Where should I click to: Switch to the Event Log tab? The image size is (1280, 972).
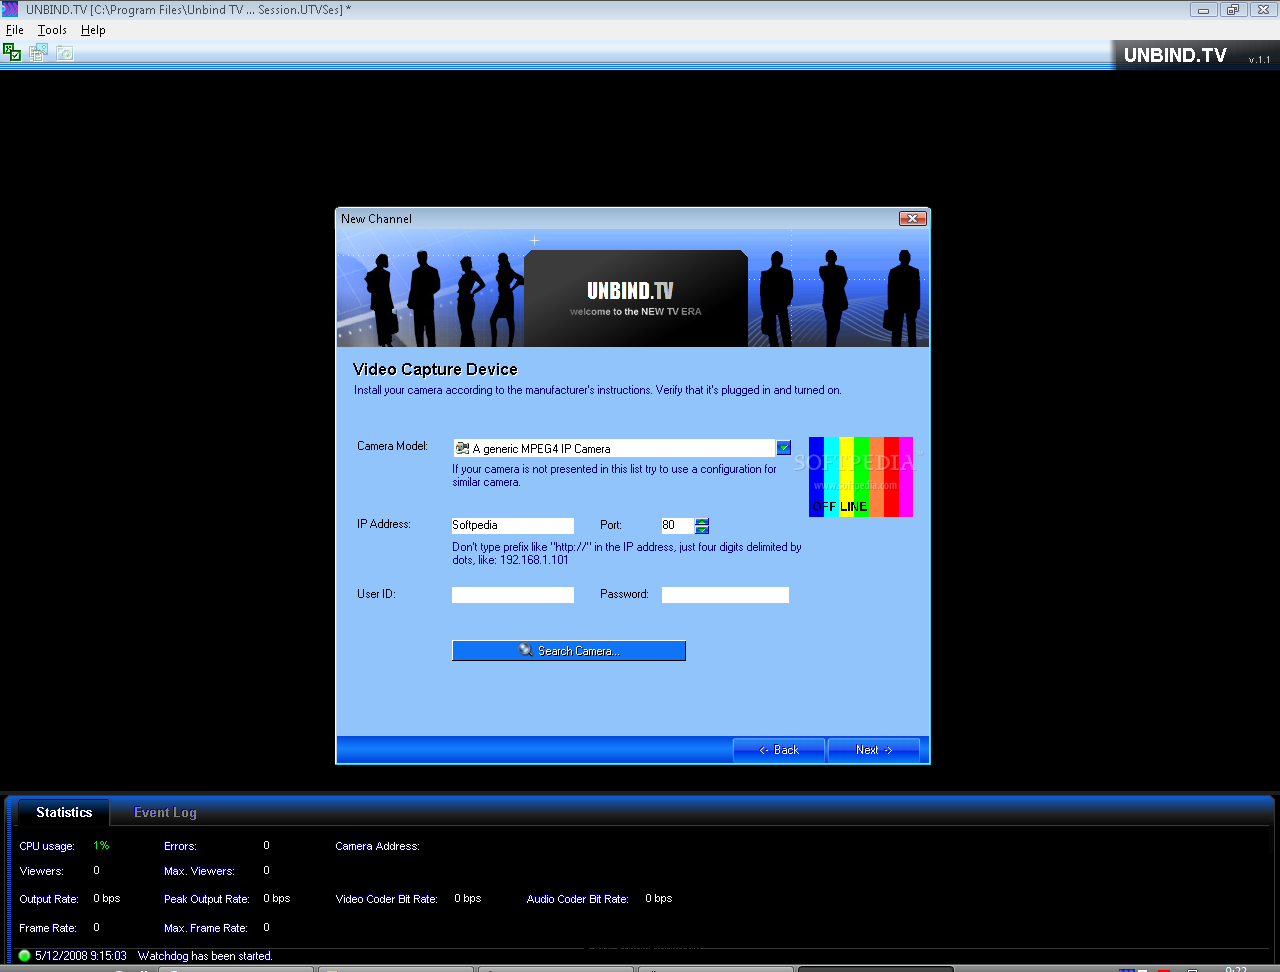coord(165,812)
